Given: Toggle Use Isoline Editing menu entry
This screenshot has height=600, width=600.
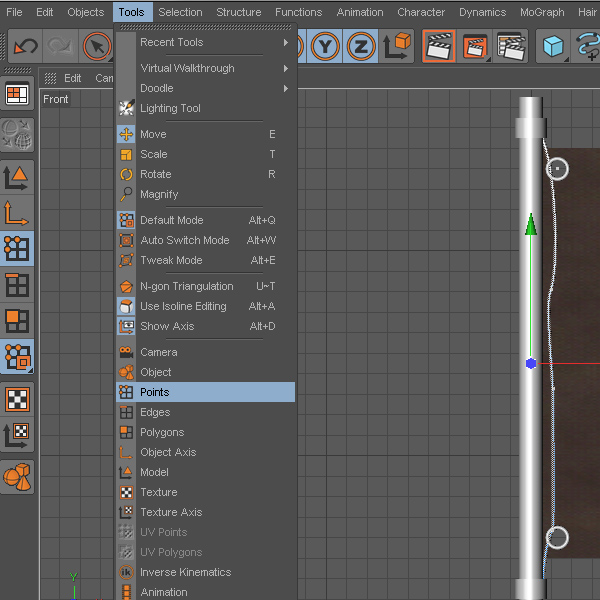Looking at the screenshot, I should pyautogui.click(x=205, y=306).
